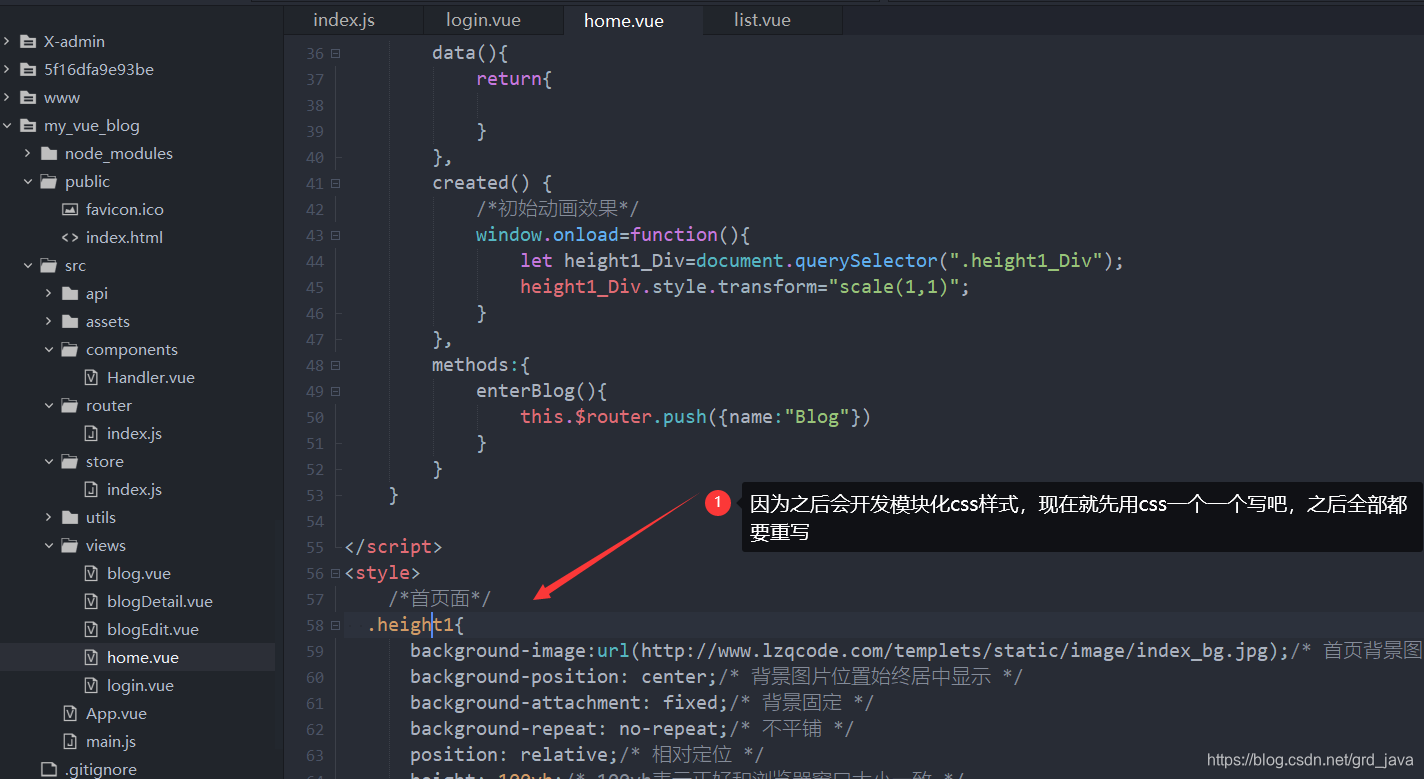Click the api folder icon
This screenshot has width=1424, height=779.
pos(70,294)
